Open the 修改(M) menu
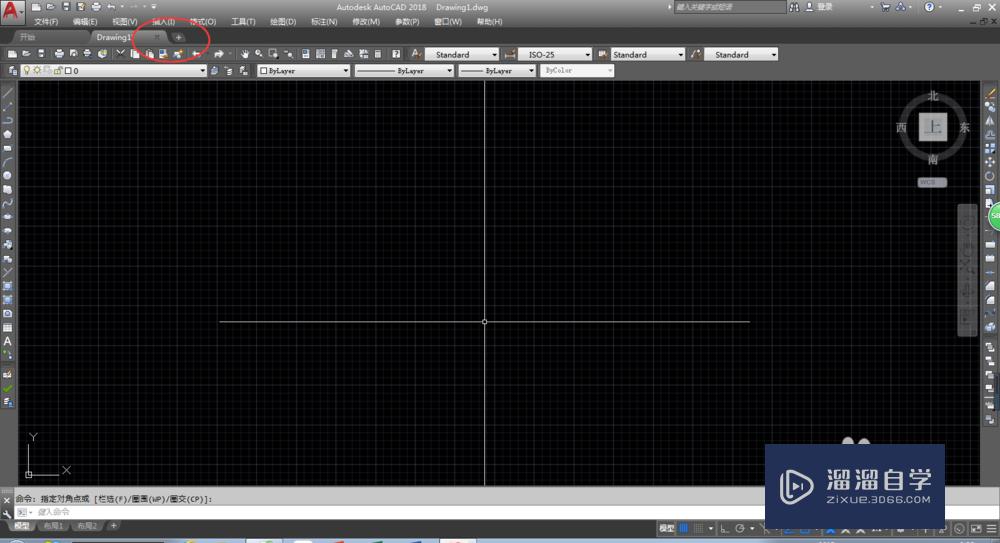The image size is (1000, 543). (366, 22)
